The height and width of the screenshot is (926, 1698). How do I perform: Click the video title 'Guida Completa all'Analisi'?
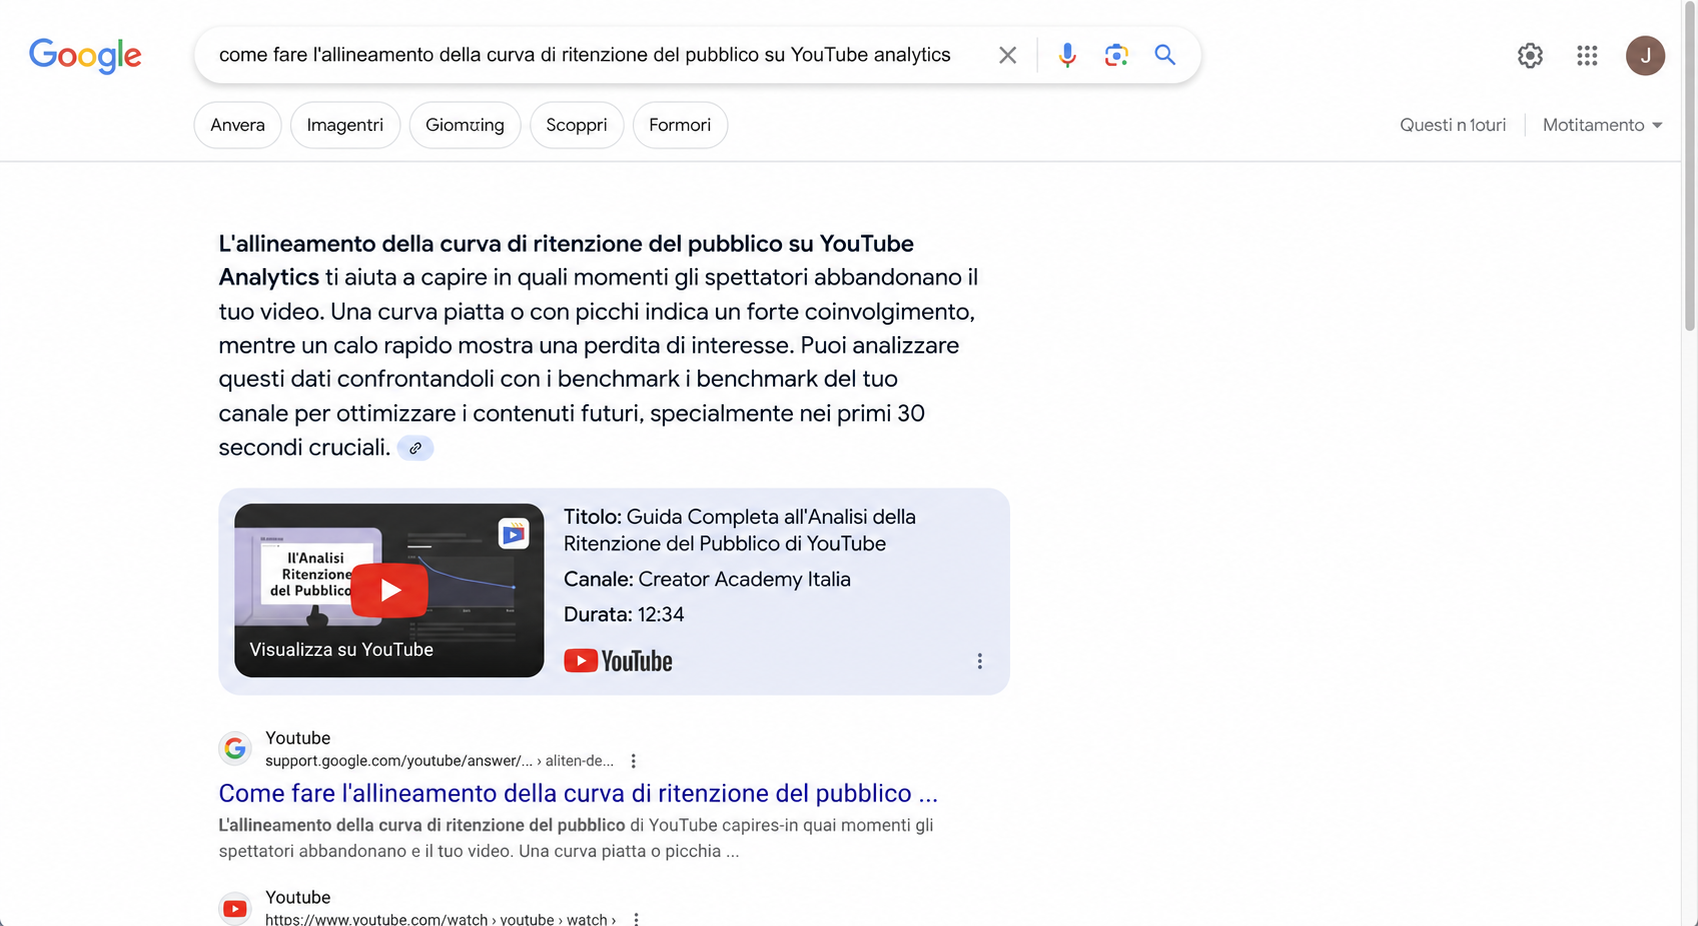(739, 530)
